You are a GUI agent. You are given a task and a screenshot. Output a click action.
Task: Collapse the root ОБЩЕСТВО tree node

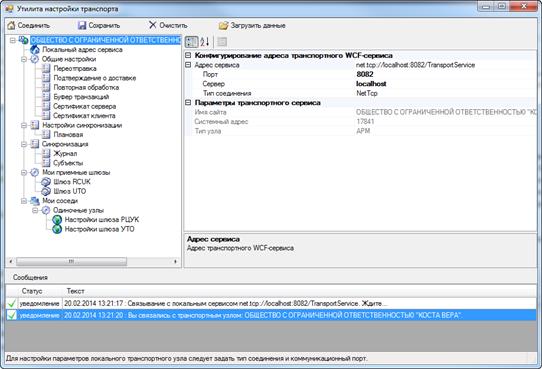[12, 40]
